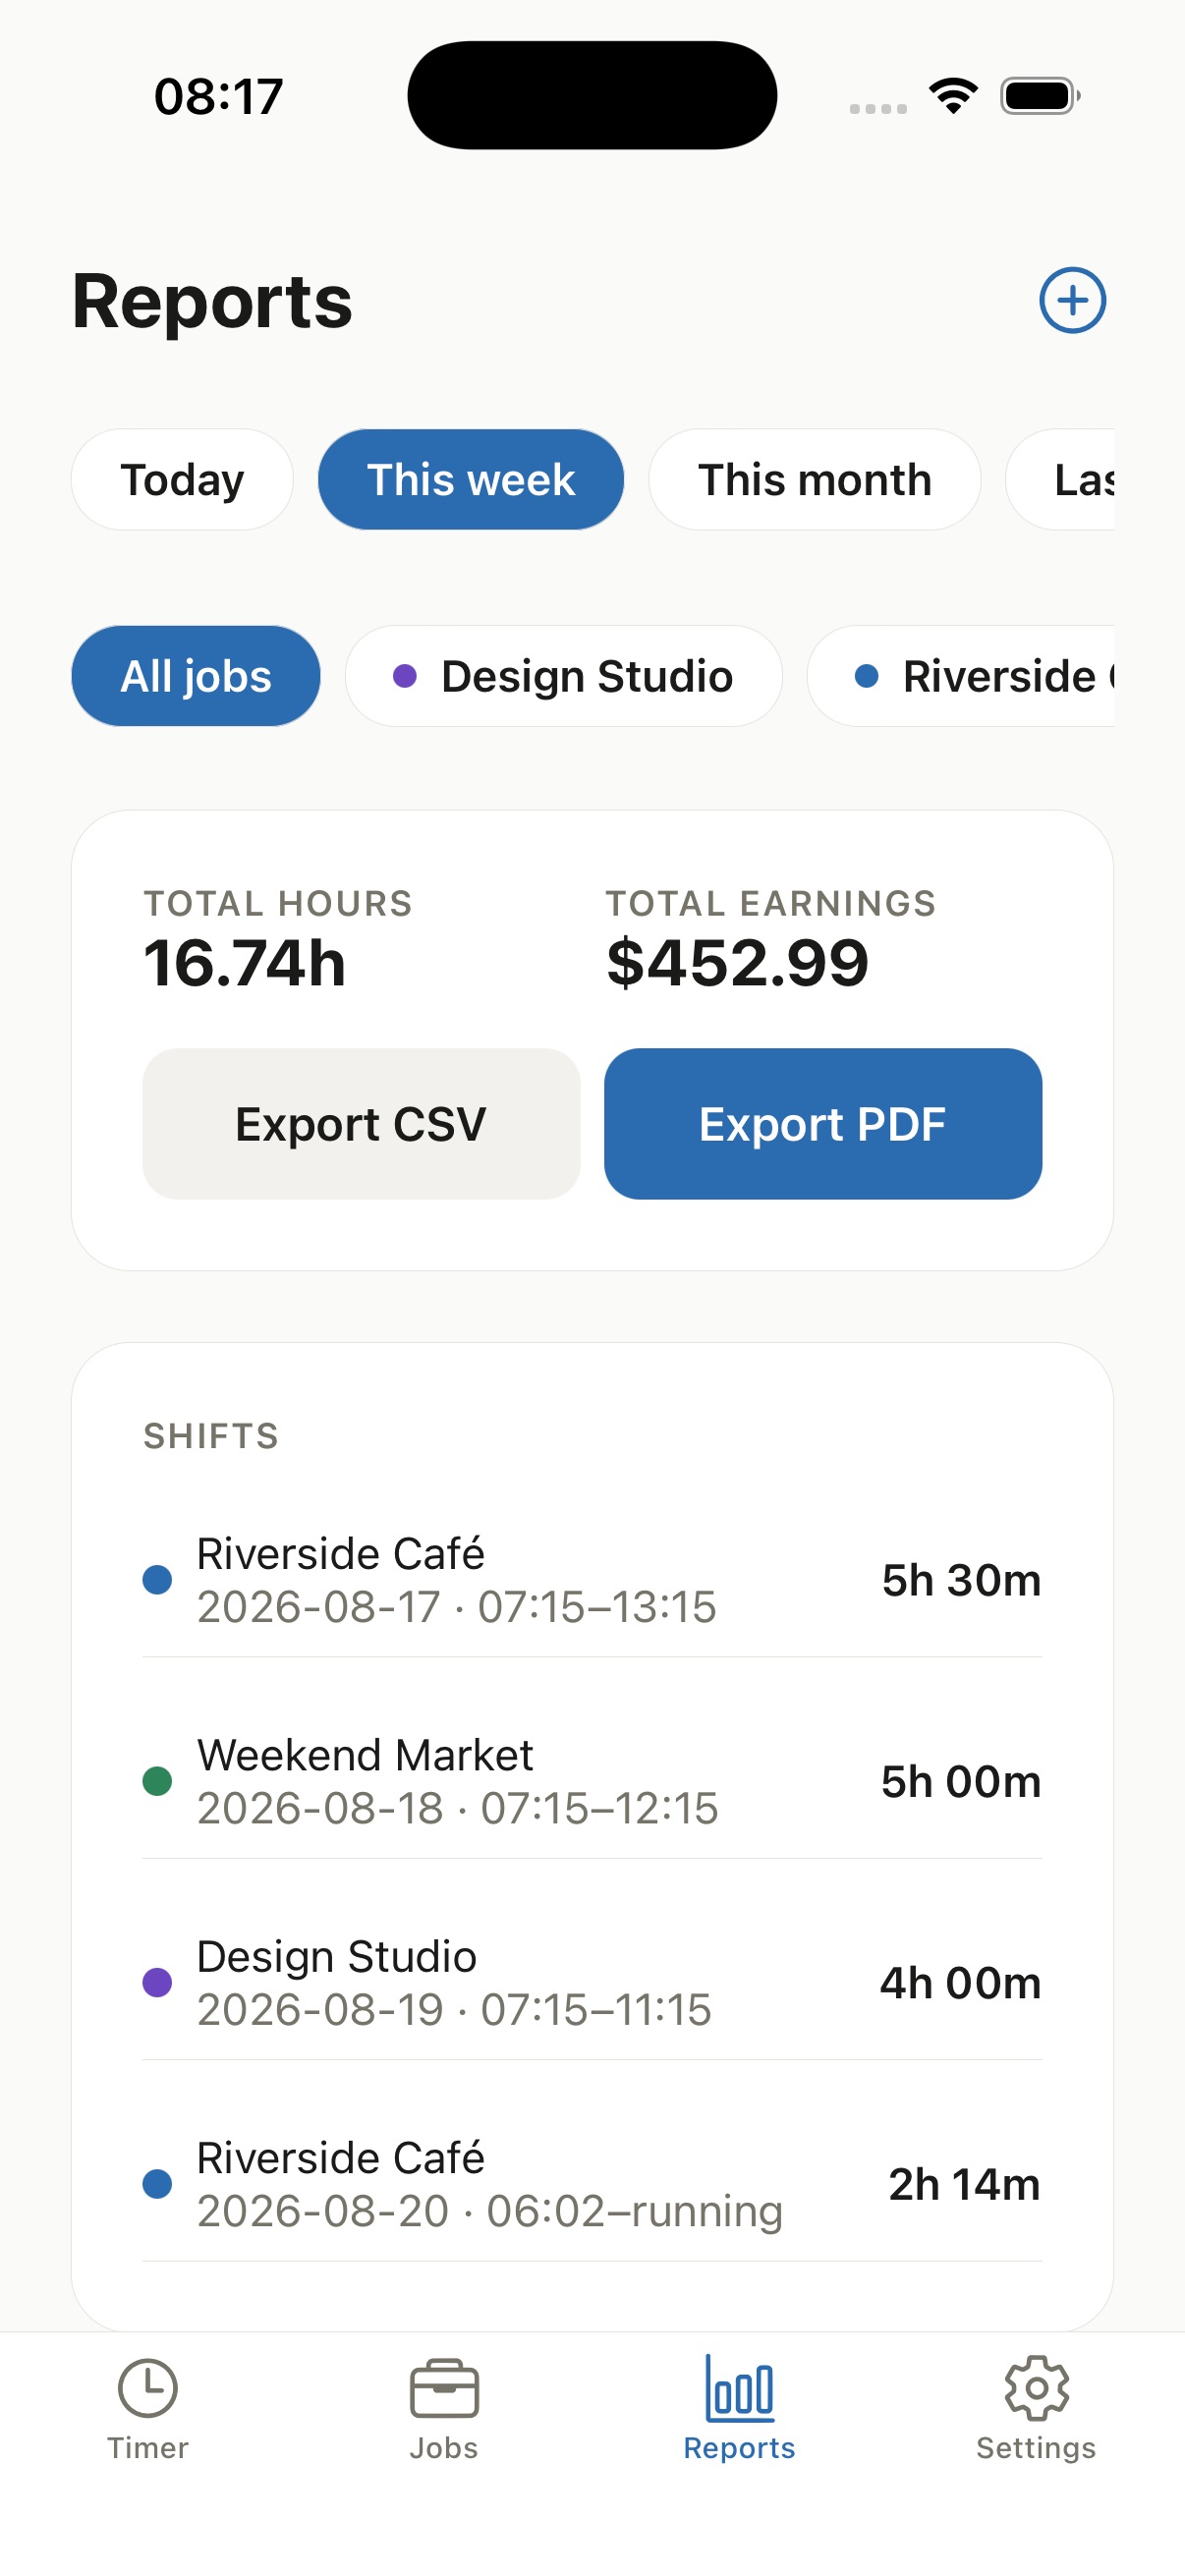This screenshot has height=2576, width=1185.
Task: Select the This week period filter
Action: coord(471,479)
